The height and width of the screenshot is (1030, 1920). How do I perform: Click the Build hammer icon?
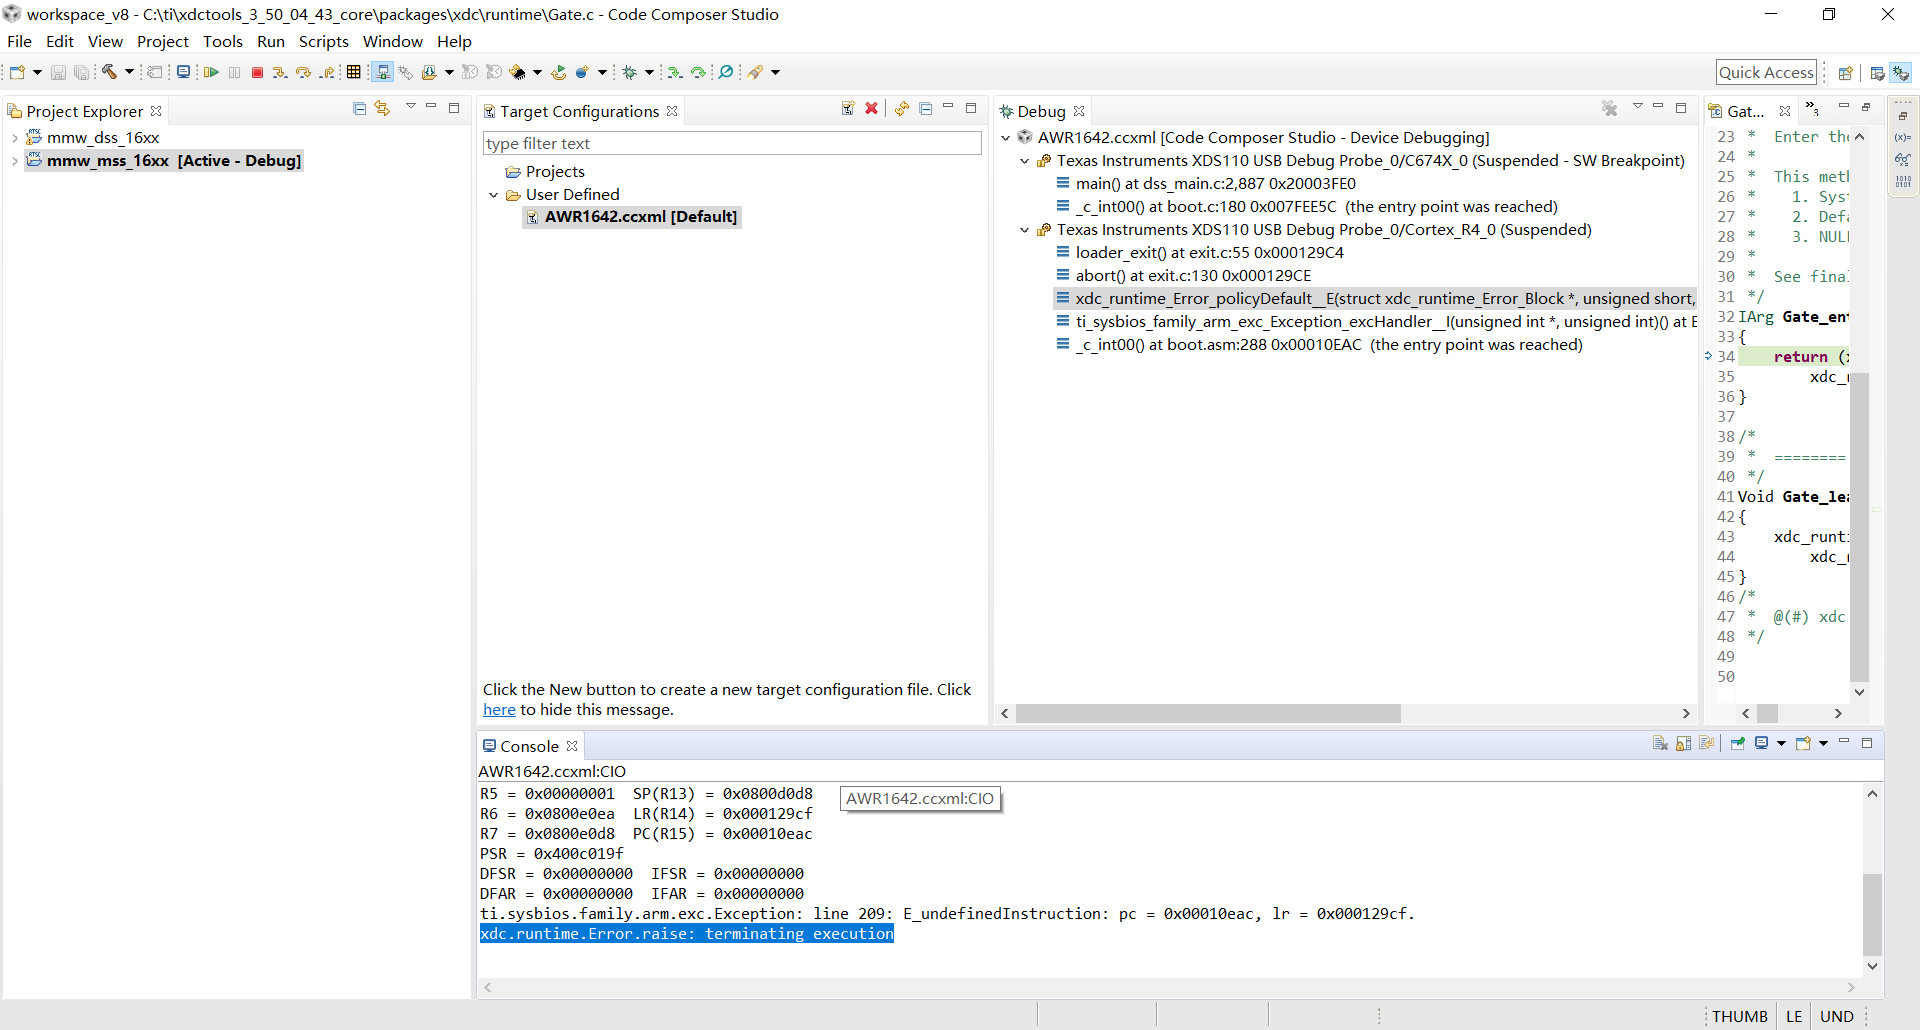point(109,72)
